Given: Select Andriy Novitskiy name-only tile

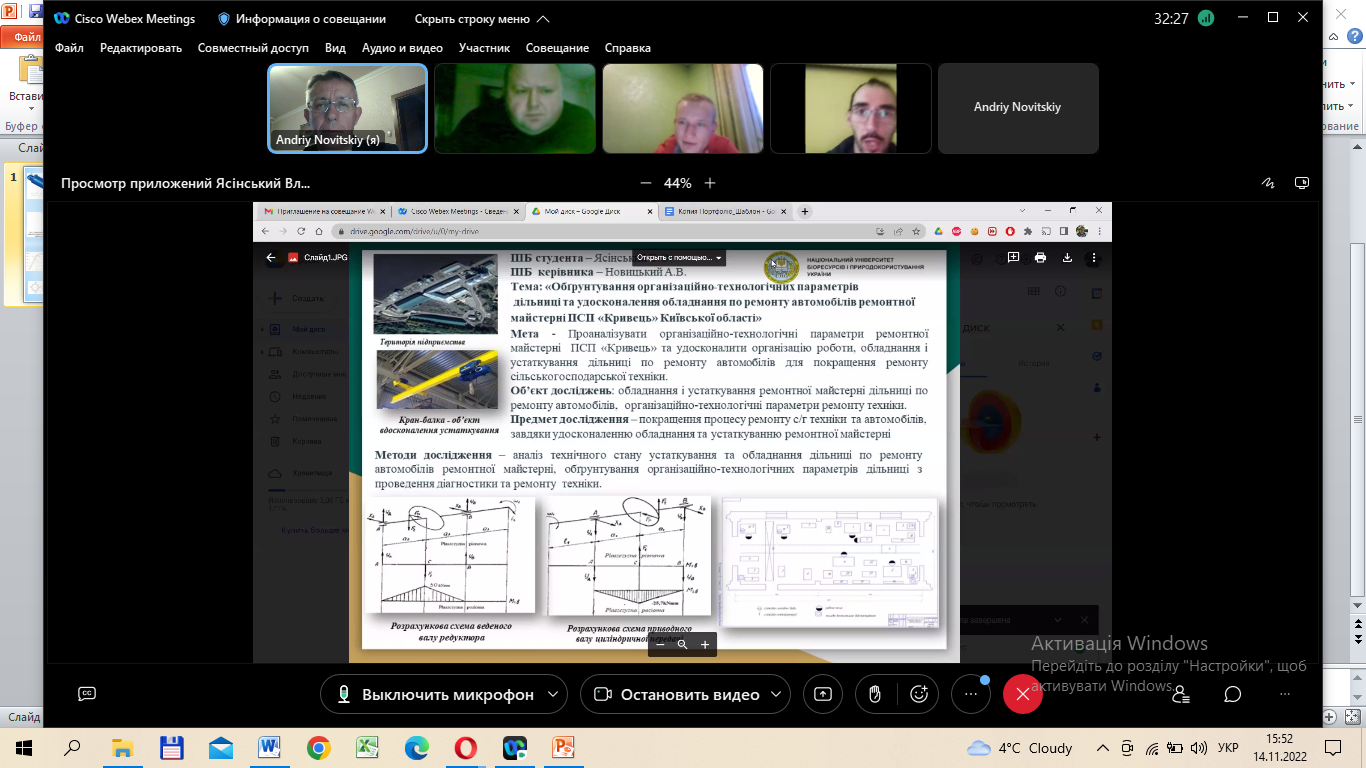Looking at the screenshot, I should point(1018,108).
